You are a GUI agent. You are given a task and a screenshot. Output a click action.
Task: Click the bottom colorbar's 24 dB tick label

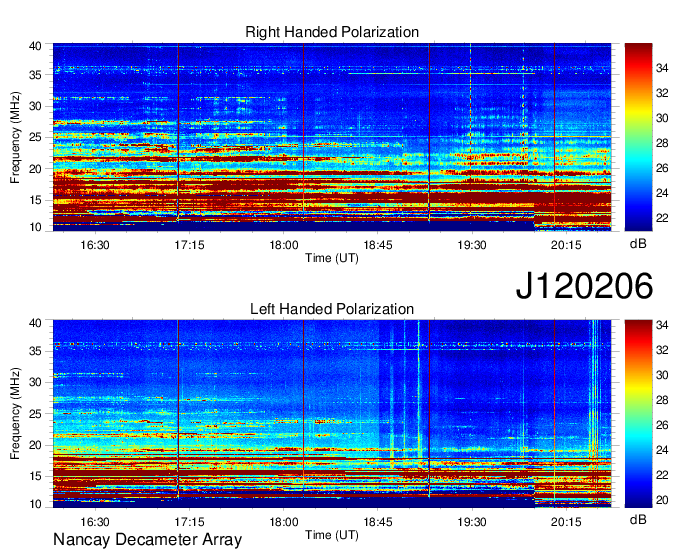pyautogui.click(x=662, y=450)
